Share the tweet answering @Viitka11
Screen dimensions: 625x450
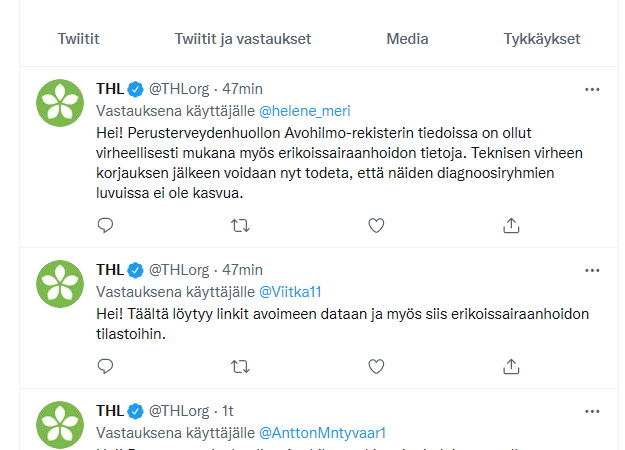[511, 366]
